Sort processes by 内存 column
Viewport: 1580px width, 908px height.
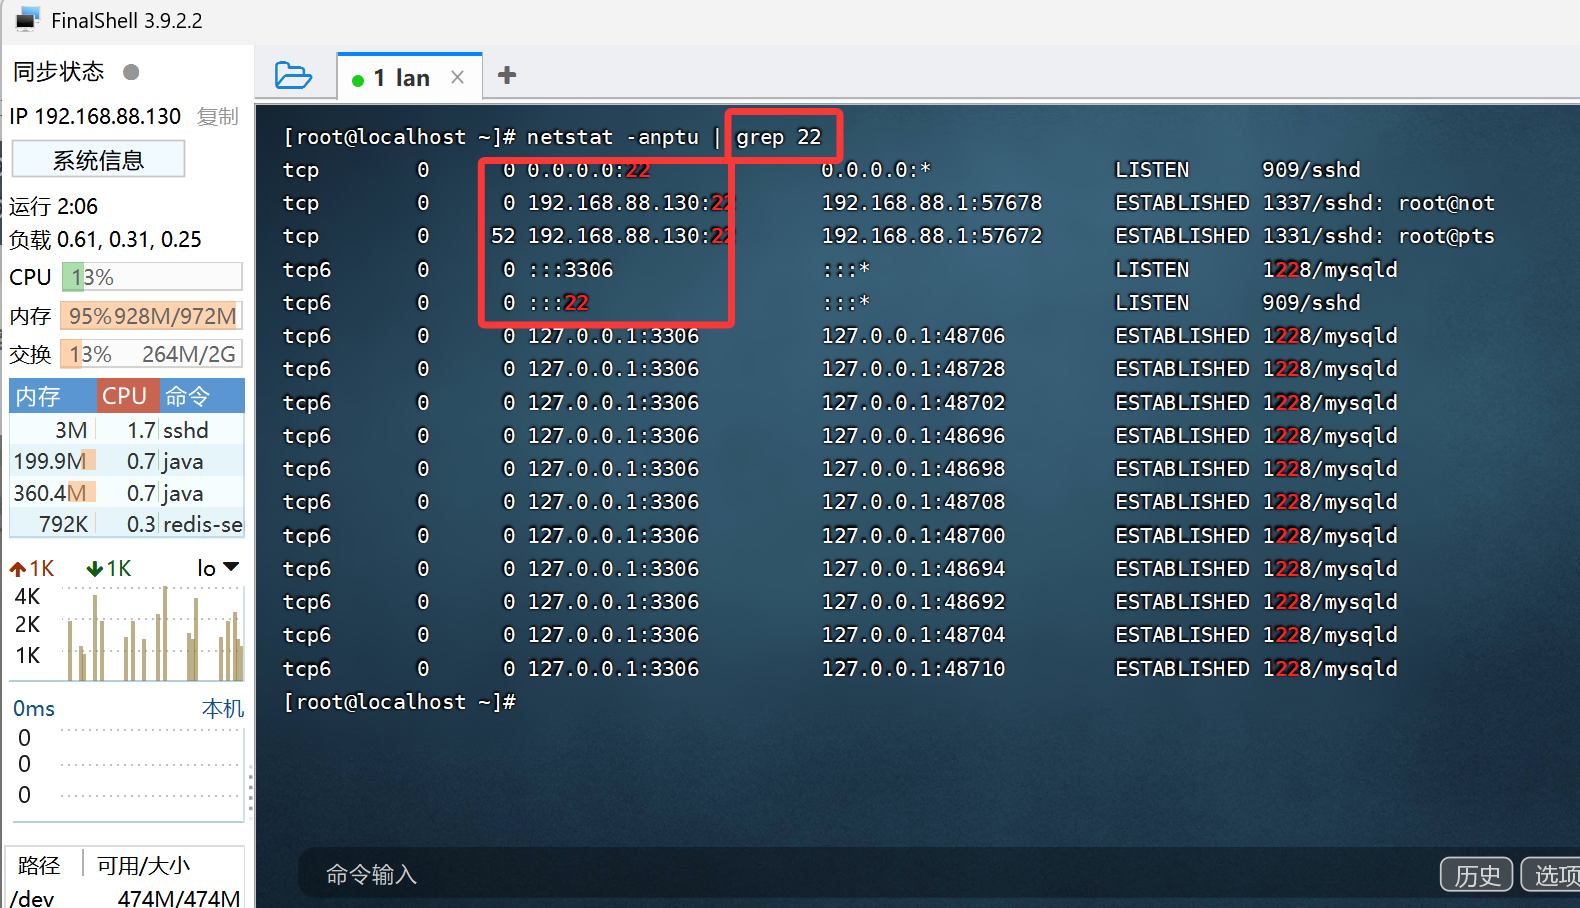point(54,396)
